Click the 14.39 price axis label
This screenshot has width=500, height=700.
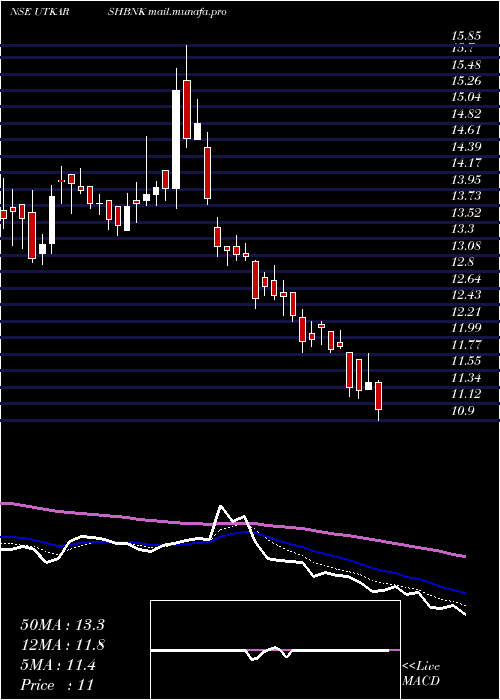click(466, 147)
